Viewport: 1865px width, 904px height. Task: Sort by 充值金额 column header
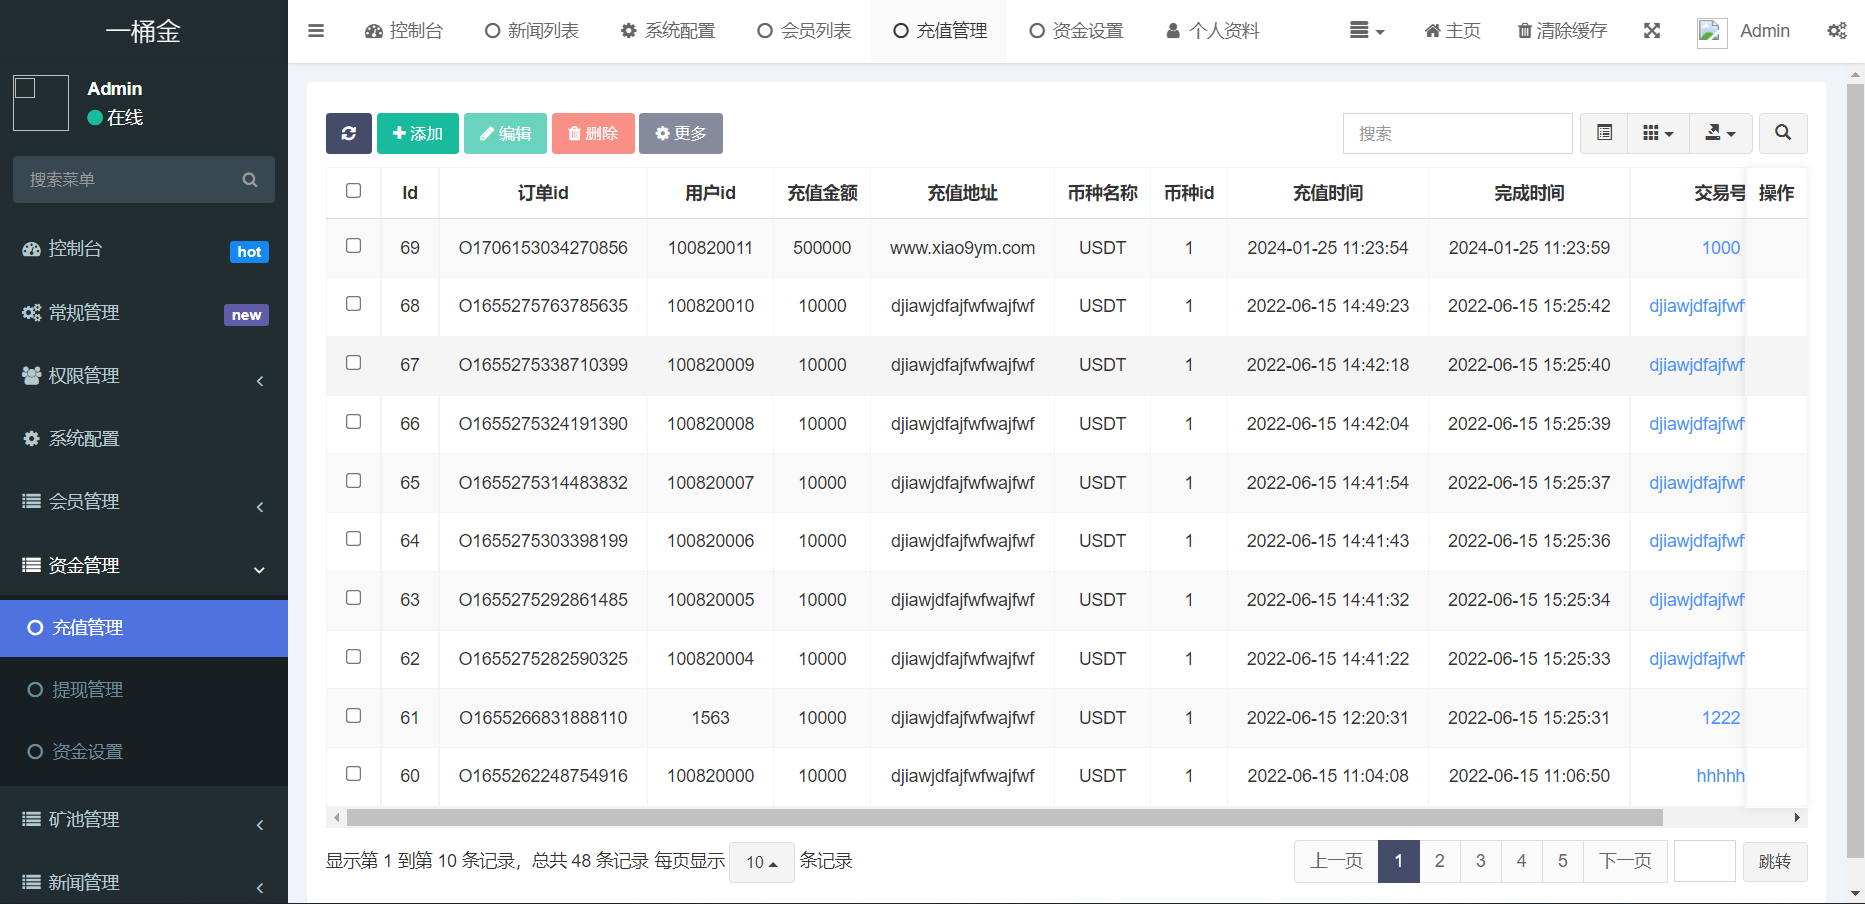point(822,193)
